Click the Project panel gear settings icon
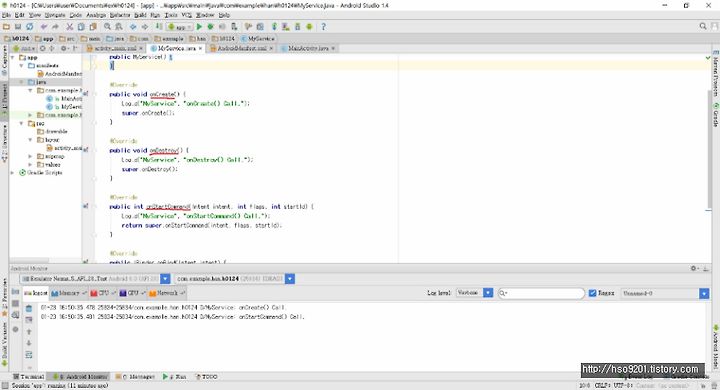The width and height of the screenshot is (720, 390). point(64,48)
